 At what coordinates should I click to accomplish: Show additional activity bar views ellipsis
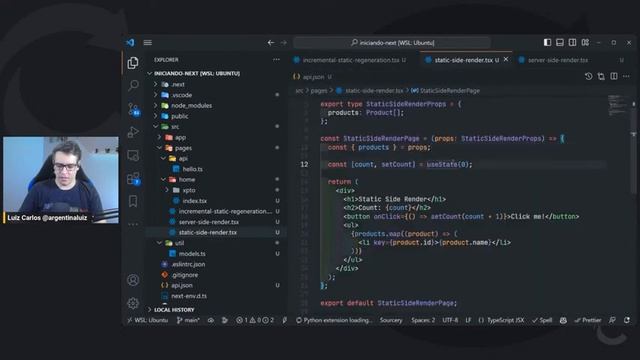tap(133, 224)
